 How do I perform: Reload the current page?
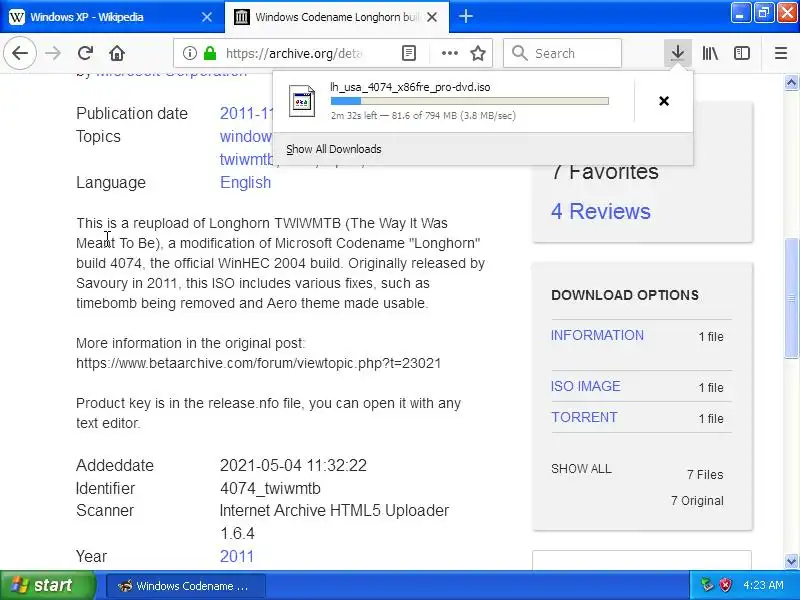85,53
